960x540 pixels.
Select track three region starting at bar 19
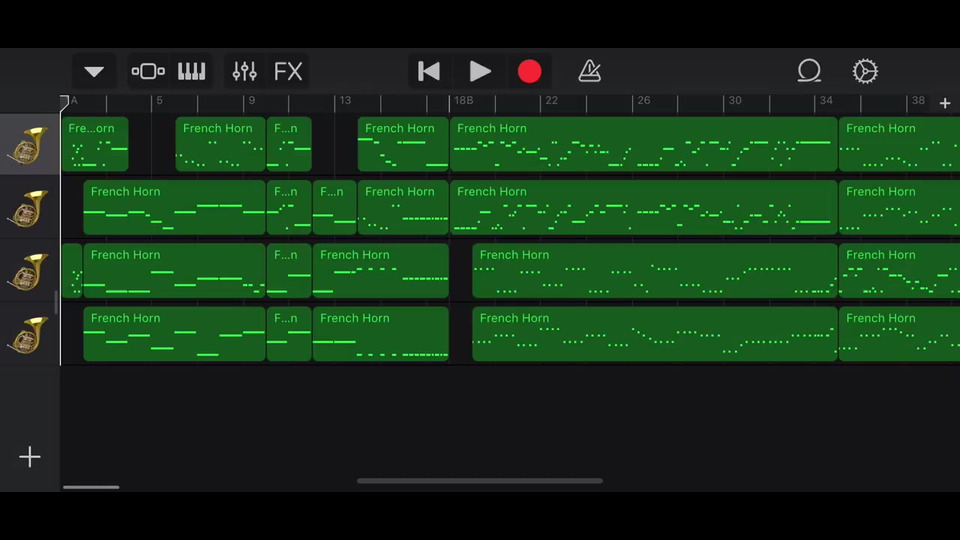point(654,271)
